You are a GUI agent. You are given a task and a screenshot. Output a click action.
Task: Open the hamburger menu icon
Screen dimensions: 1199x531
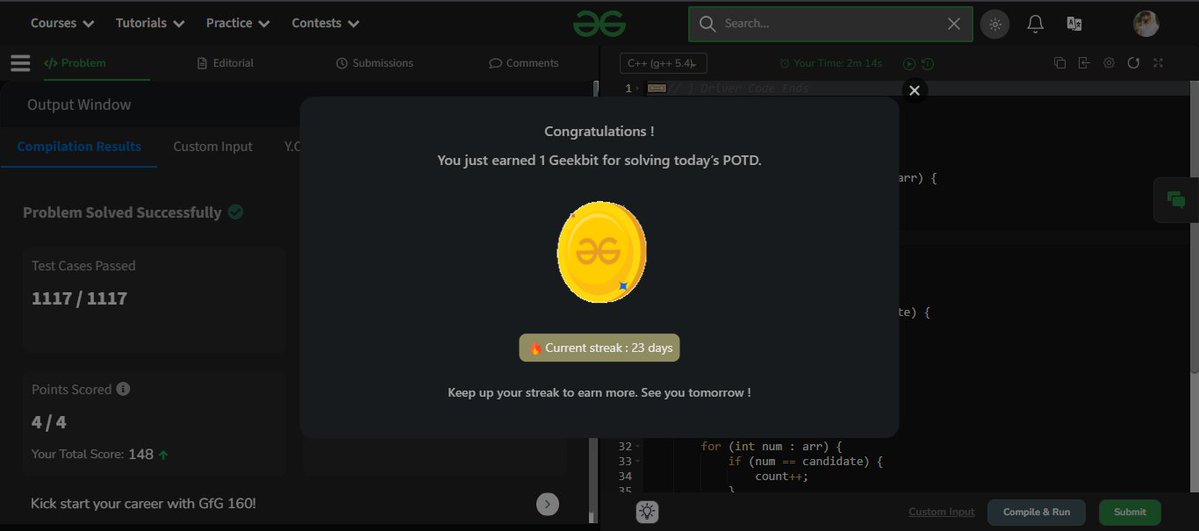21,63
